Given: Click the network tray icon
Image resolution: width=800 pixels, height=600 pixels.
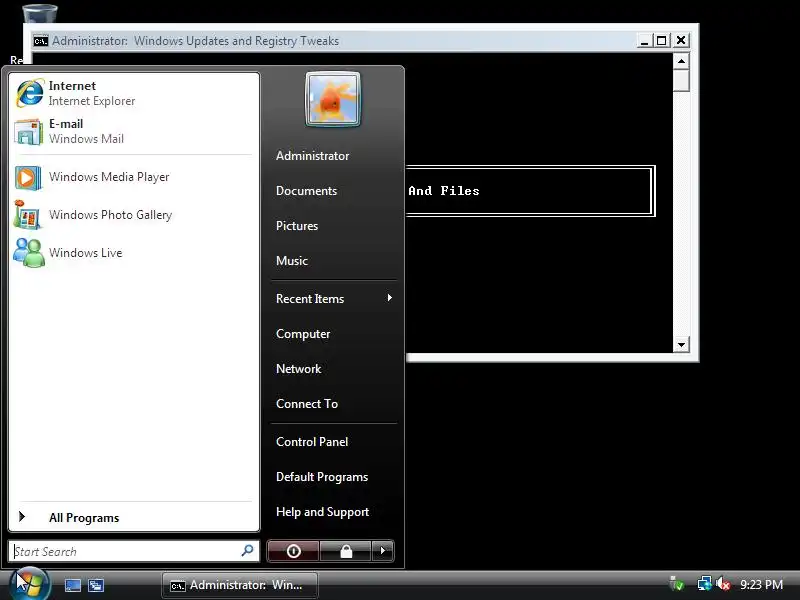Looking at the screenshot, I should [704, 584].
